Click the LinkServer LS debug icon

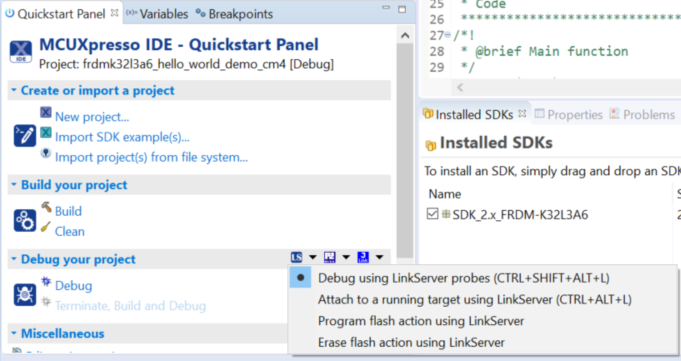point(297,257)
